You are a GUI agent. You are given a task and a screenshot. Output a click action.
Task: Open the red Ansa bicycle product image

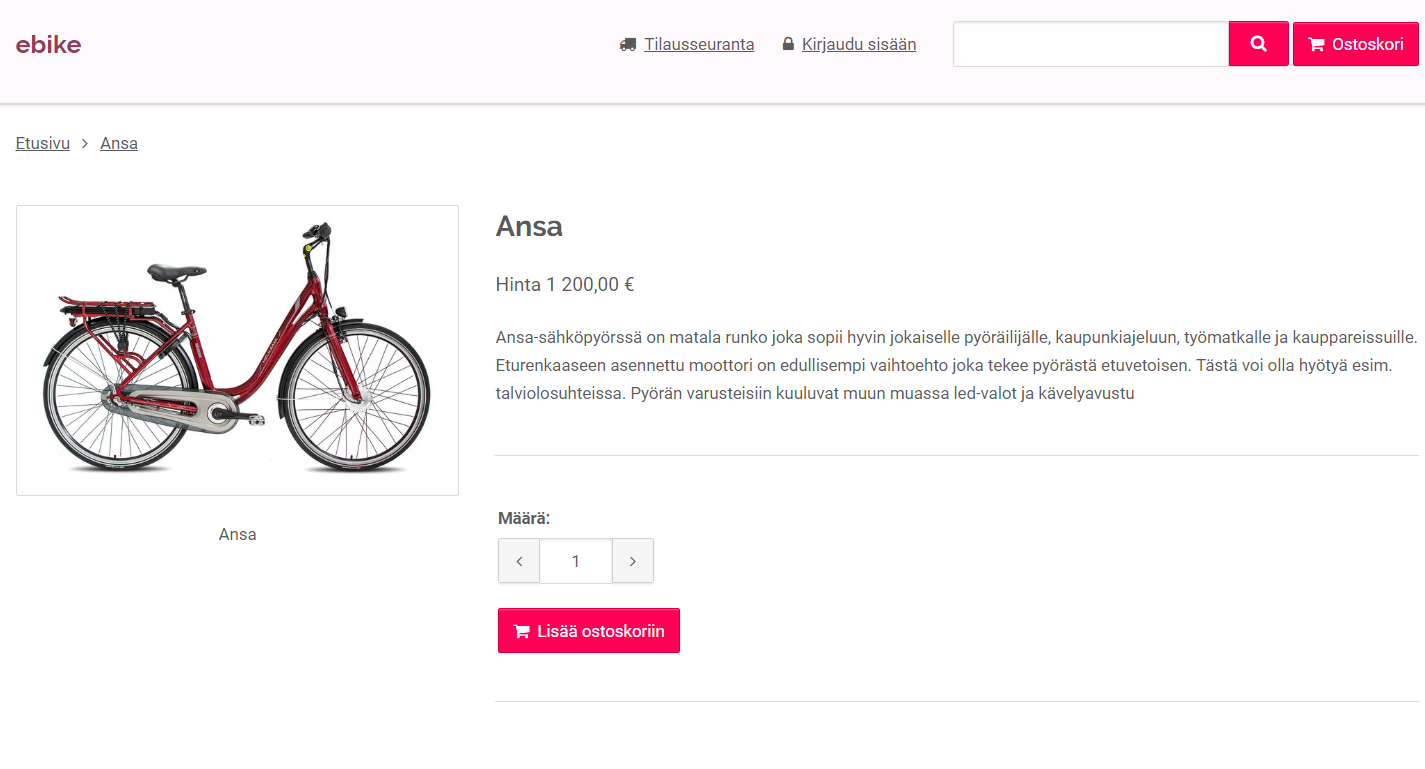(237, 350)
